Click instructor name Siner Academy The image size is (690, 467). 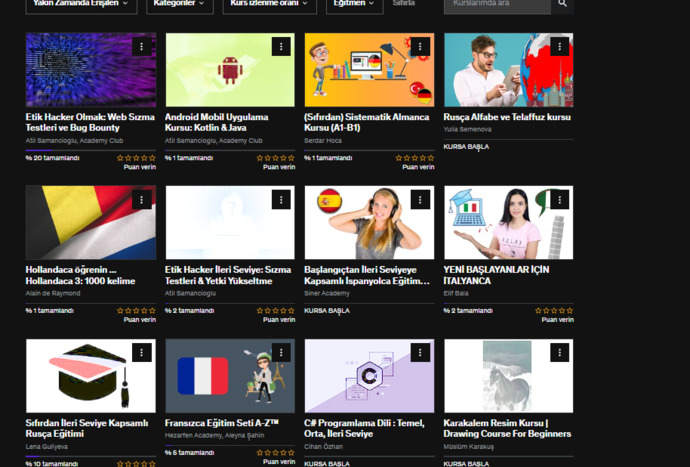tap(327, 293)
